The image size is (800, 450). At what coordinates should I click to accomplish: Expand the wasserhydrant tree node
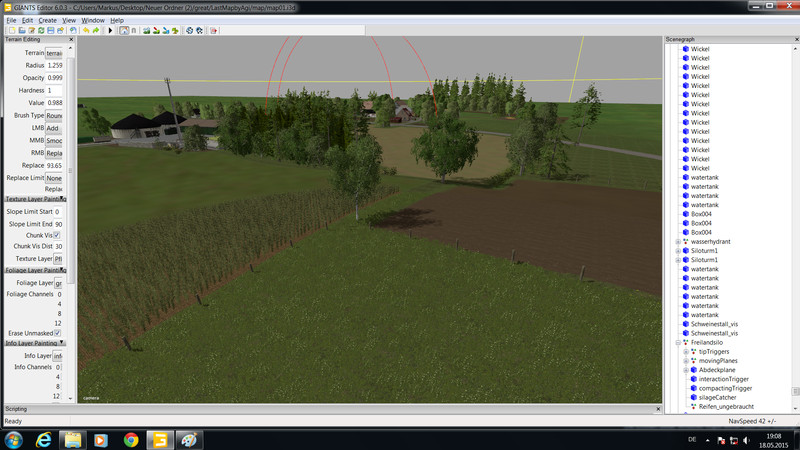677,241
